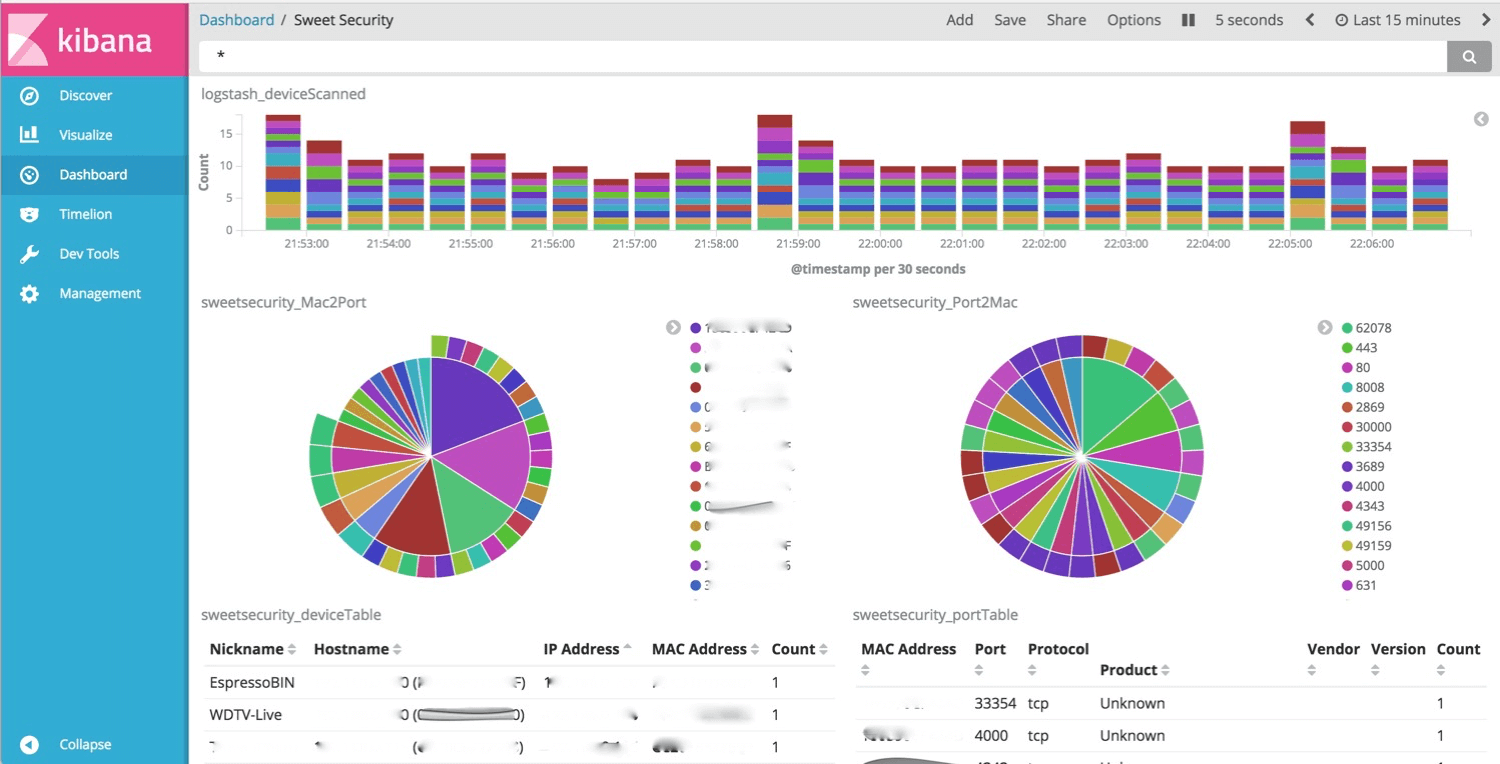Focus the query search input field
Viewport: 1500px width, 764px height.
tap(823, 57)
